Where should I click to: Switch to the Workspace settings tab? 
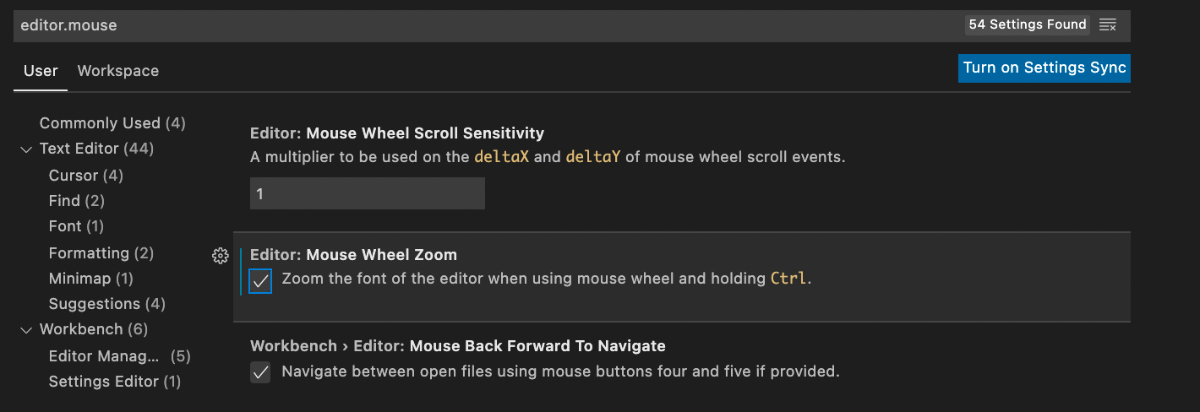coord(118,71)
